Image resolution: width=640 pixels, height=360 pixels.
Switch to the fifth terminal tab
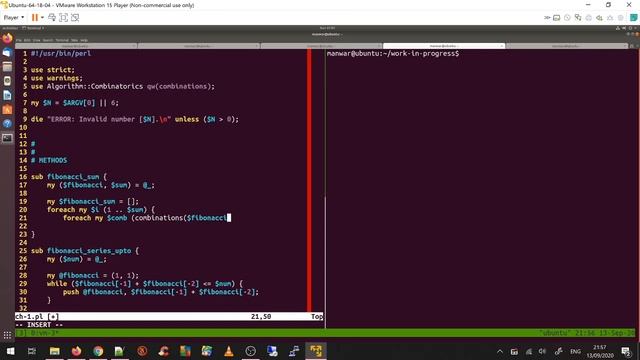(x=567, y=46)
